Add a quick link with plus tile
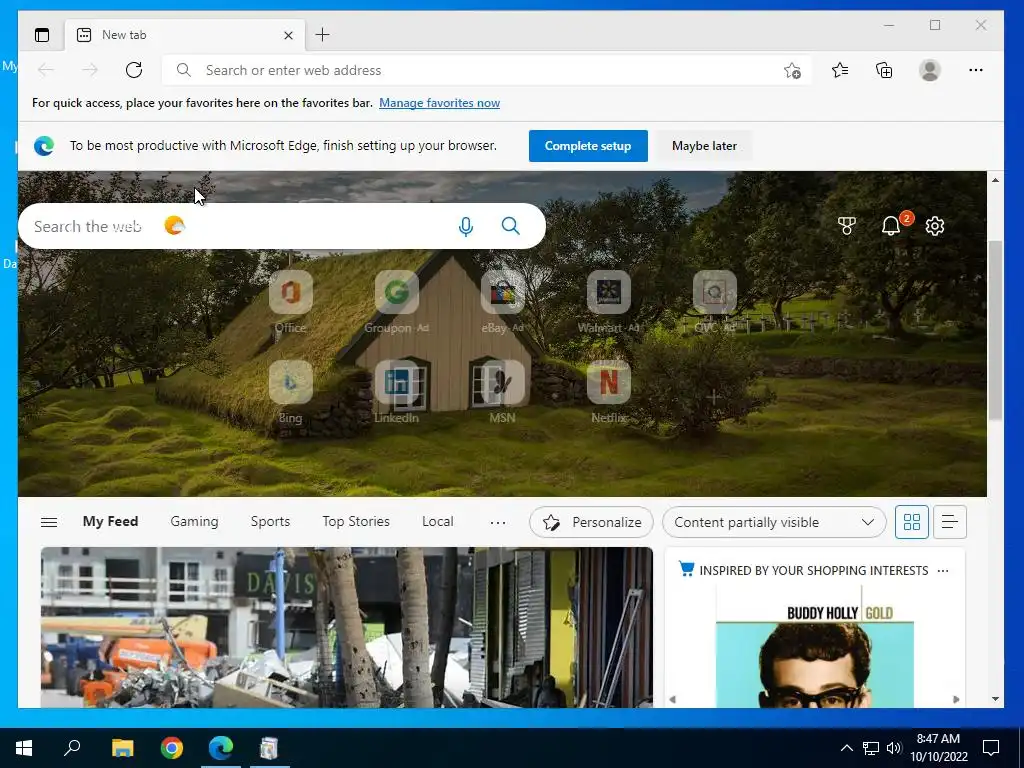The width and height of the screenshot is (1024, 768). (713, 396)
